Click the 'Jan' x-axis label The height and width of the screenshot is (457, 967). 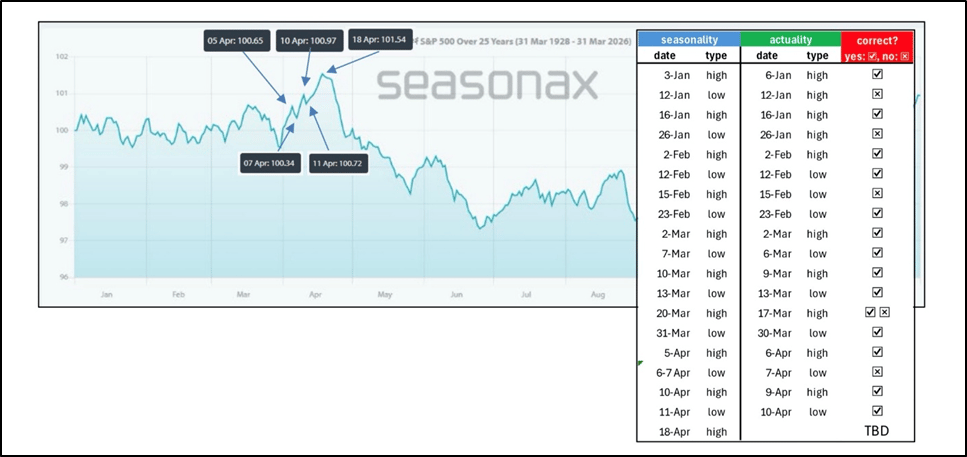point(107,295)
